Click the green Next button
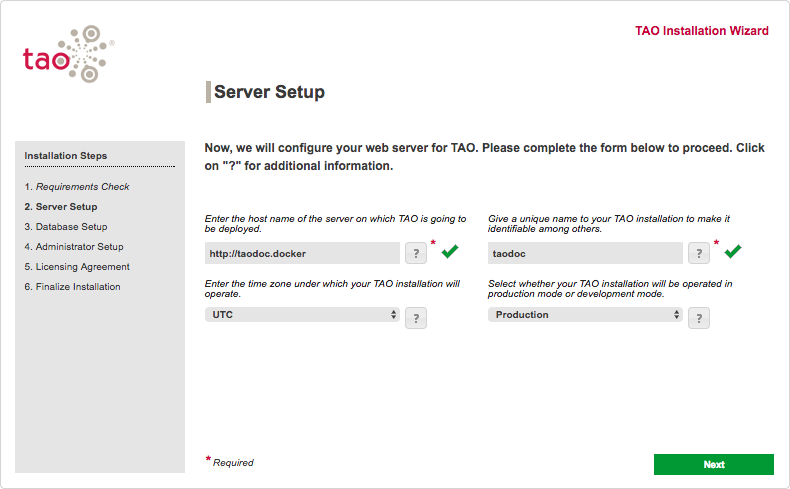The image size is (790, 489). [x=713, y=464]
